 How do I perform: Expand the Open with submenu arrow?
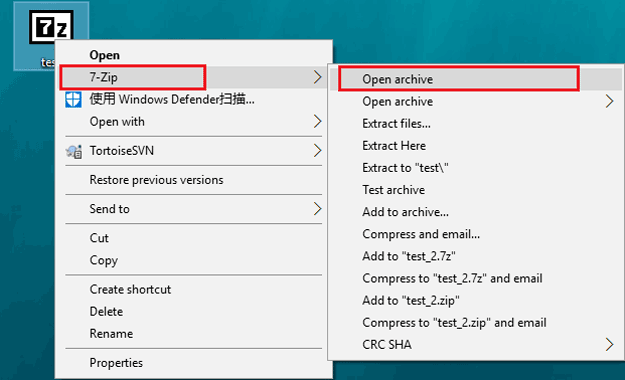(317, 122)
